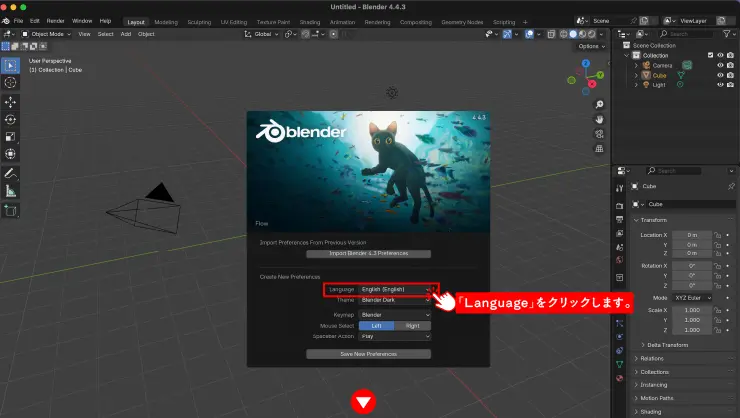Screen dimensions: 740x418
Task: Open the Render properties tab icon
Action: [620, 206]
